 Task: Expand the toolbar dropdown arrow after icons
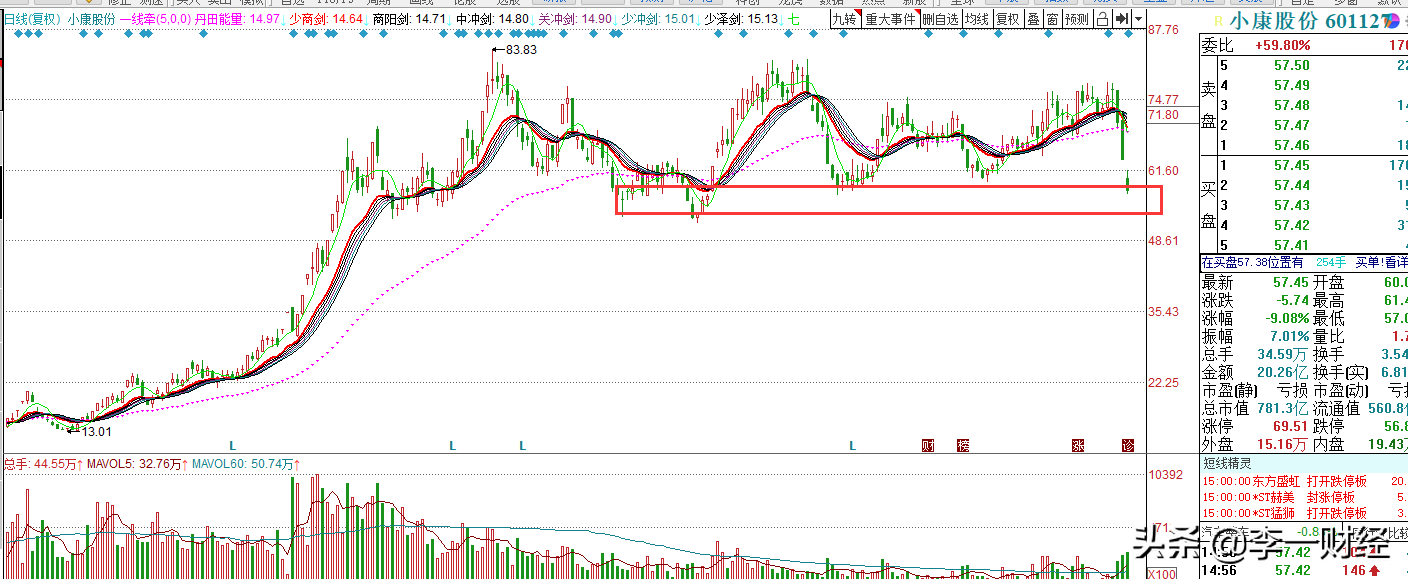click(x=1138, y=19)
